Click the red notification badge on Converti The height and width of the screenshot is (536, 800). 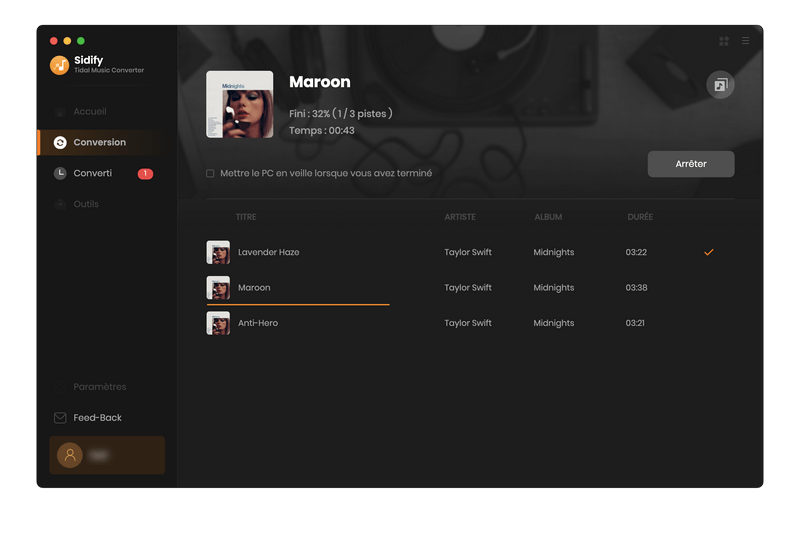[145, 174]
